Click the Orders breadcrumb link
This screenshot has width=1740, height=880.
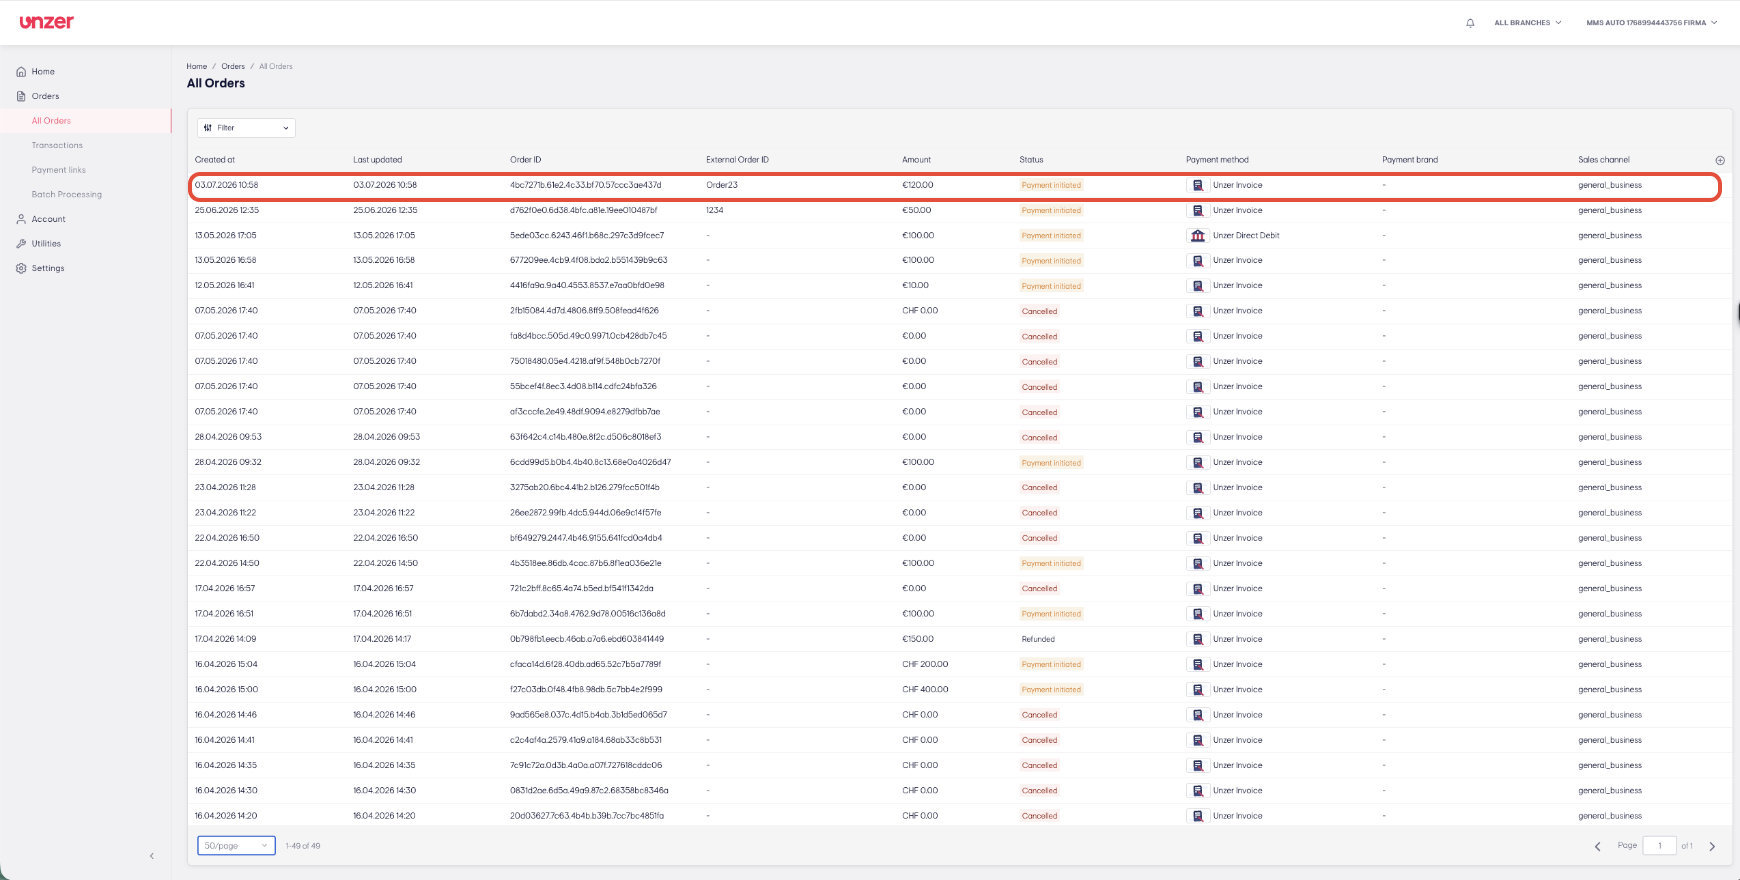point(233,67)
